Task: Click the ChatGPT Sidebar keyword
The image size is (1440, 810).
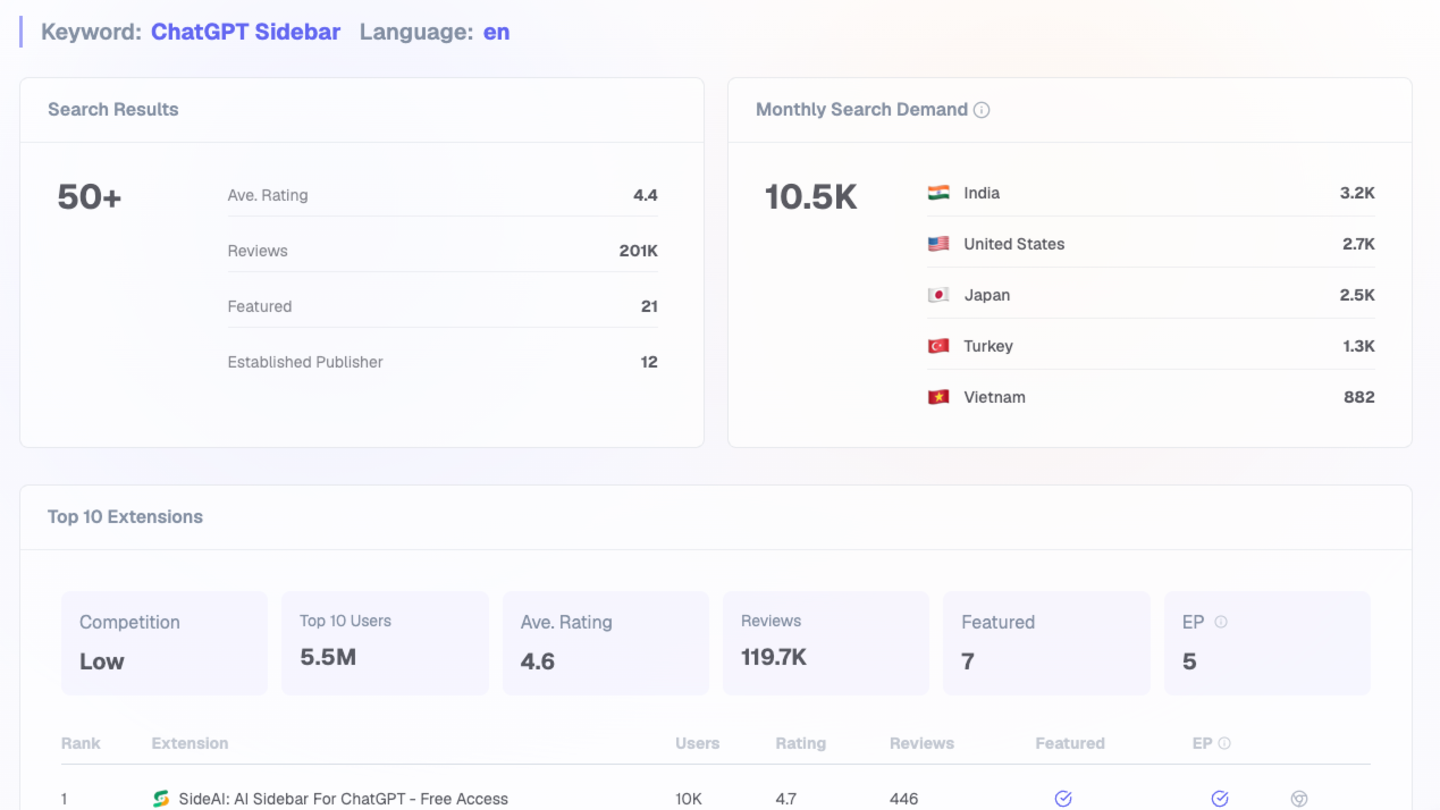Action: 246,32
